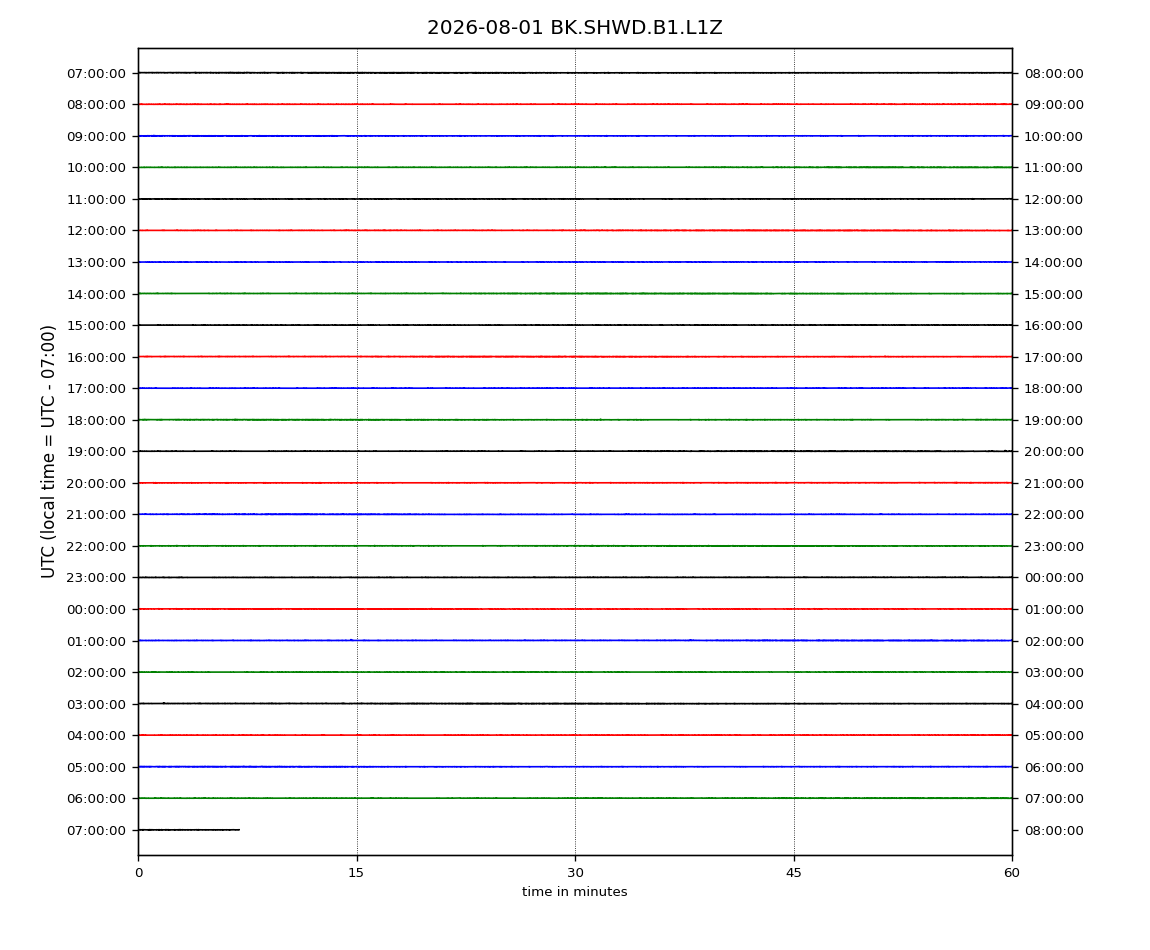Image resolution: width=1150 pixels, height=950 pixels.
Task: Click the "time in minutes" x-axis label
Action: tap(575, 892)
